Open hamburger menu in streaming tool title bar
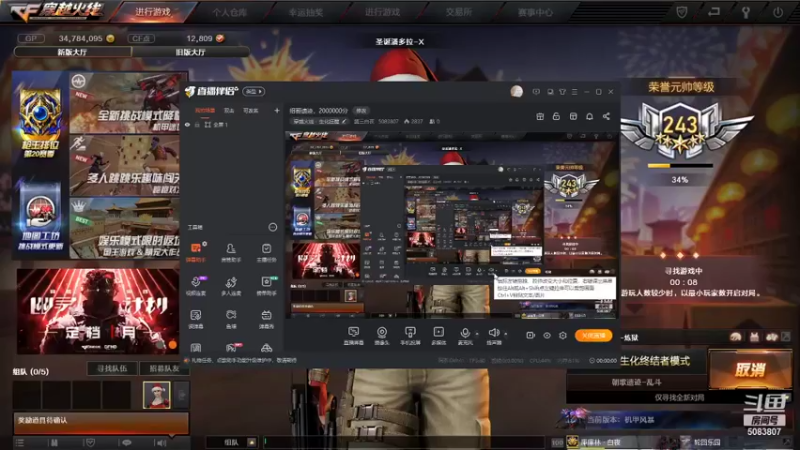Image resolution: width=800 pixels, height=450 pixels. [574, 92]
